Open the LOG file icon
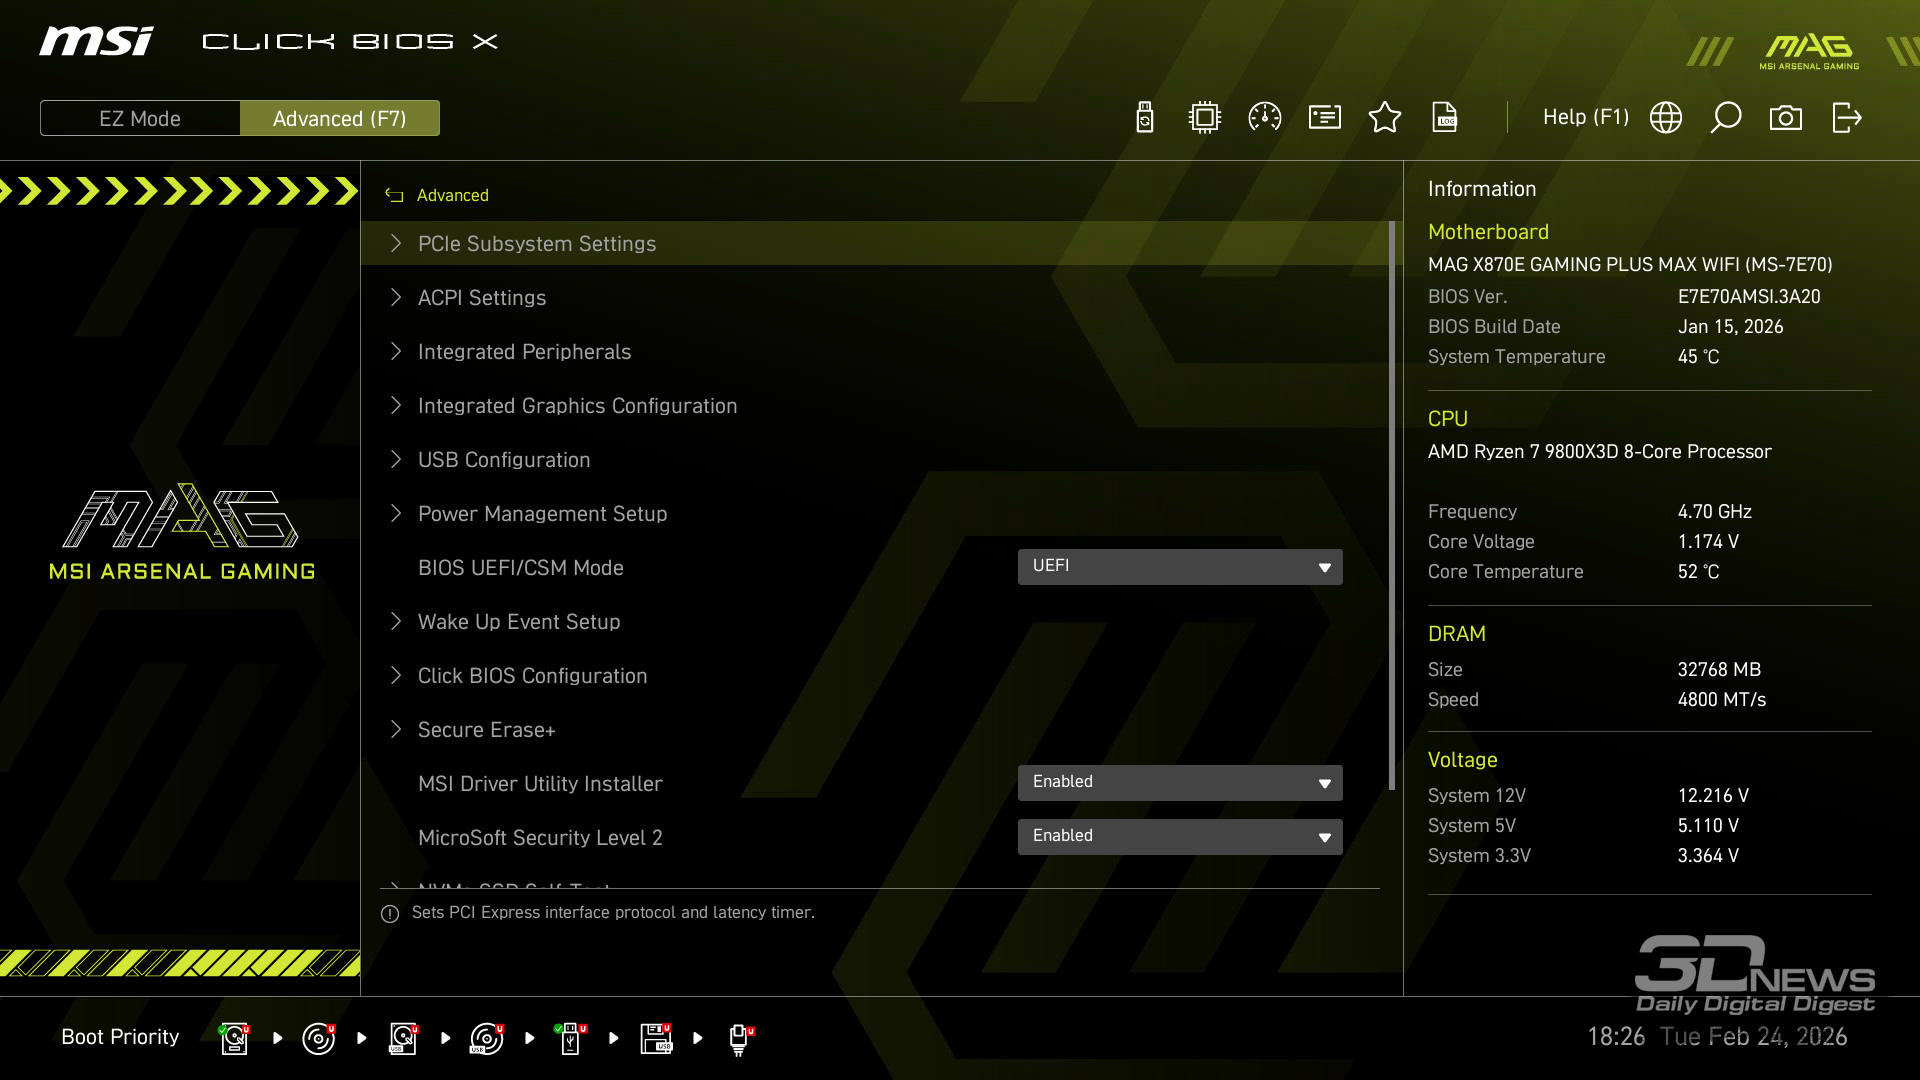The width and height of the screenshot is (1920, 1080). point(1445,118)
